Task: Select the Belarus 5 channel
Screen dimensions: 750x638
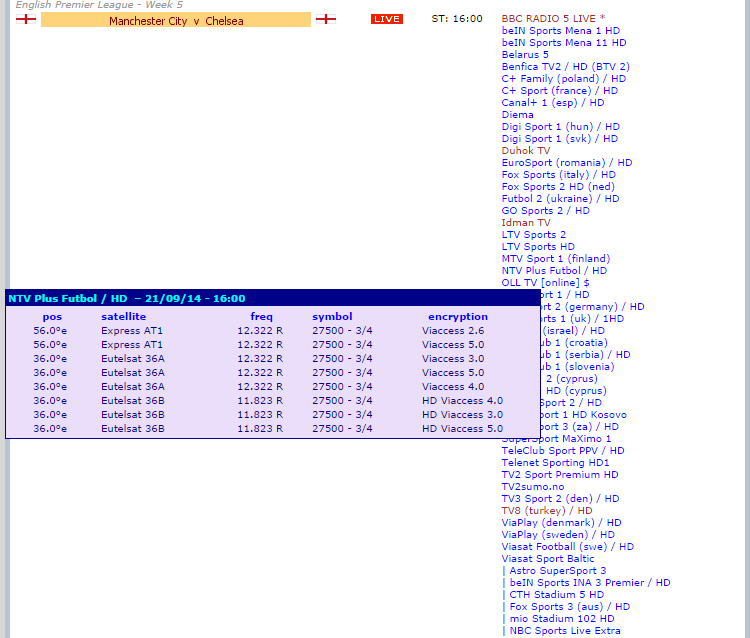Action: (525, 55)
